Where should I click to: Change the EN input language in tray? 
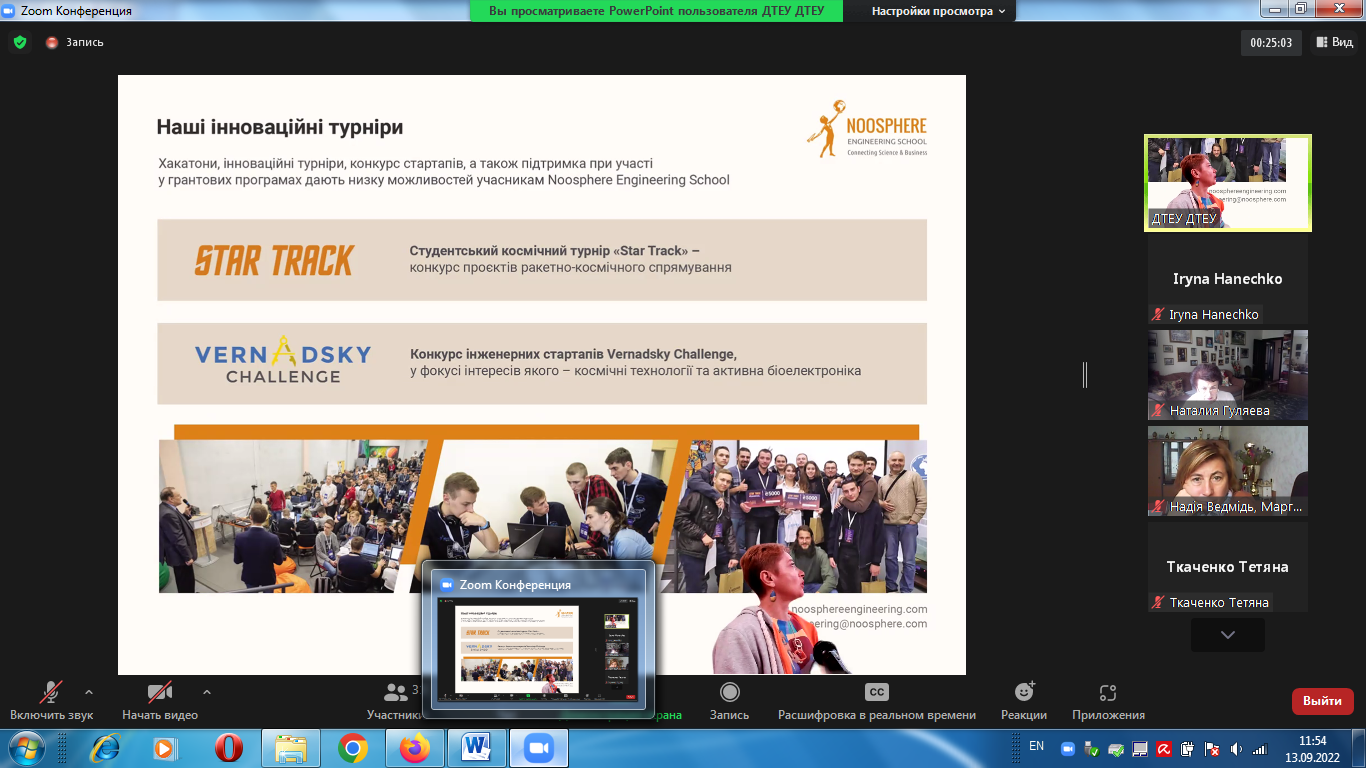tap(1036, 746)
